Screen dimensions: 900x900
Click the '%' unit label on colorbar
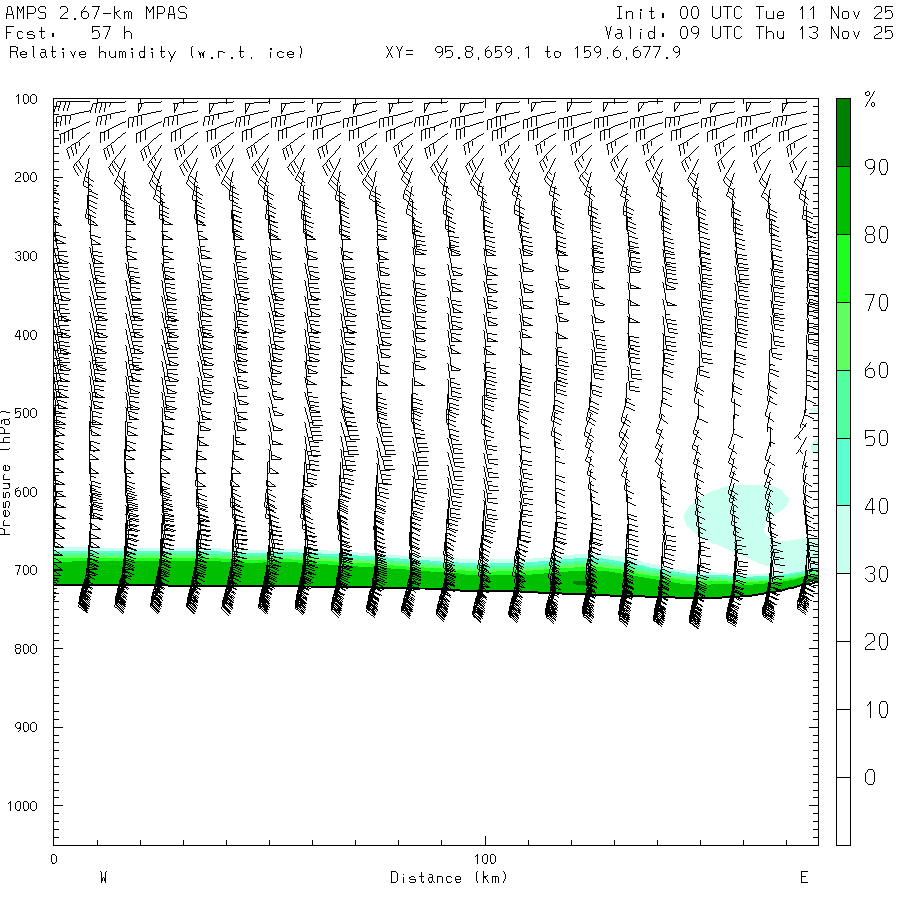pos(870,100)
